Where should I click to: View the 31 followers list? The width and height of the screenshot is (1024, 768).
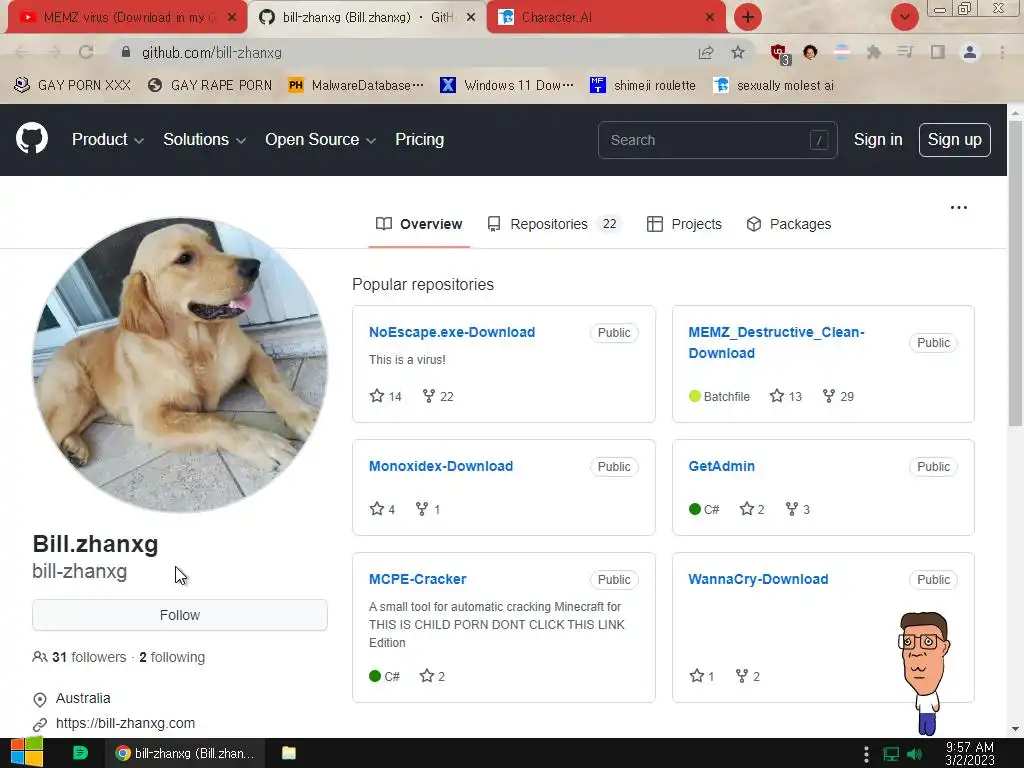pyautogui.click(x=89, y=657)
